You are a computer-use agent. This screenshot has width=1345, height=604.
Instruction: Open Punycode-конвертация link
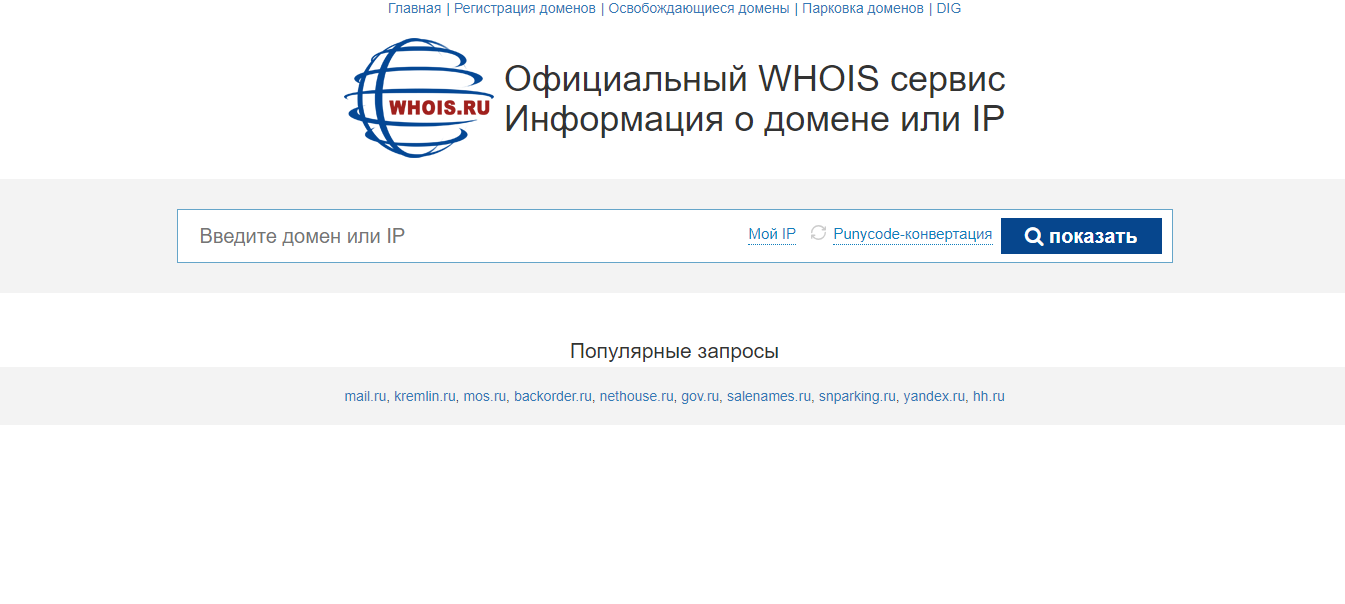(912, 234)
